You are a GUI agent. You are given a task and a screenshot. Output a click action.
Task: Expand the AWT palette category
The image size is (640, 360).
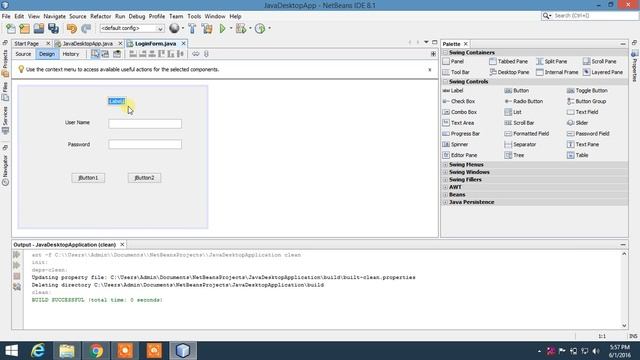pos(445,187)
